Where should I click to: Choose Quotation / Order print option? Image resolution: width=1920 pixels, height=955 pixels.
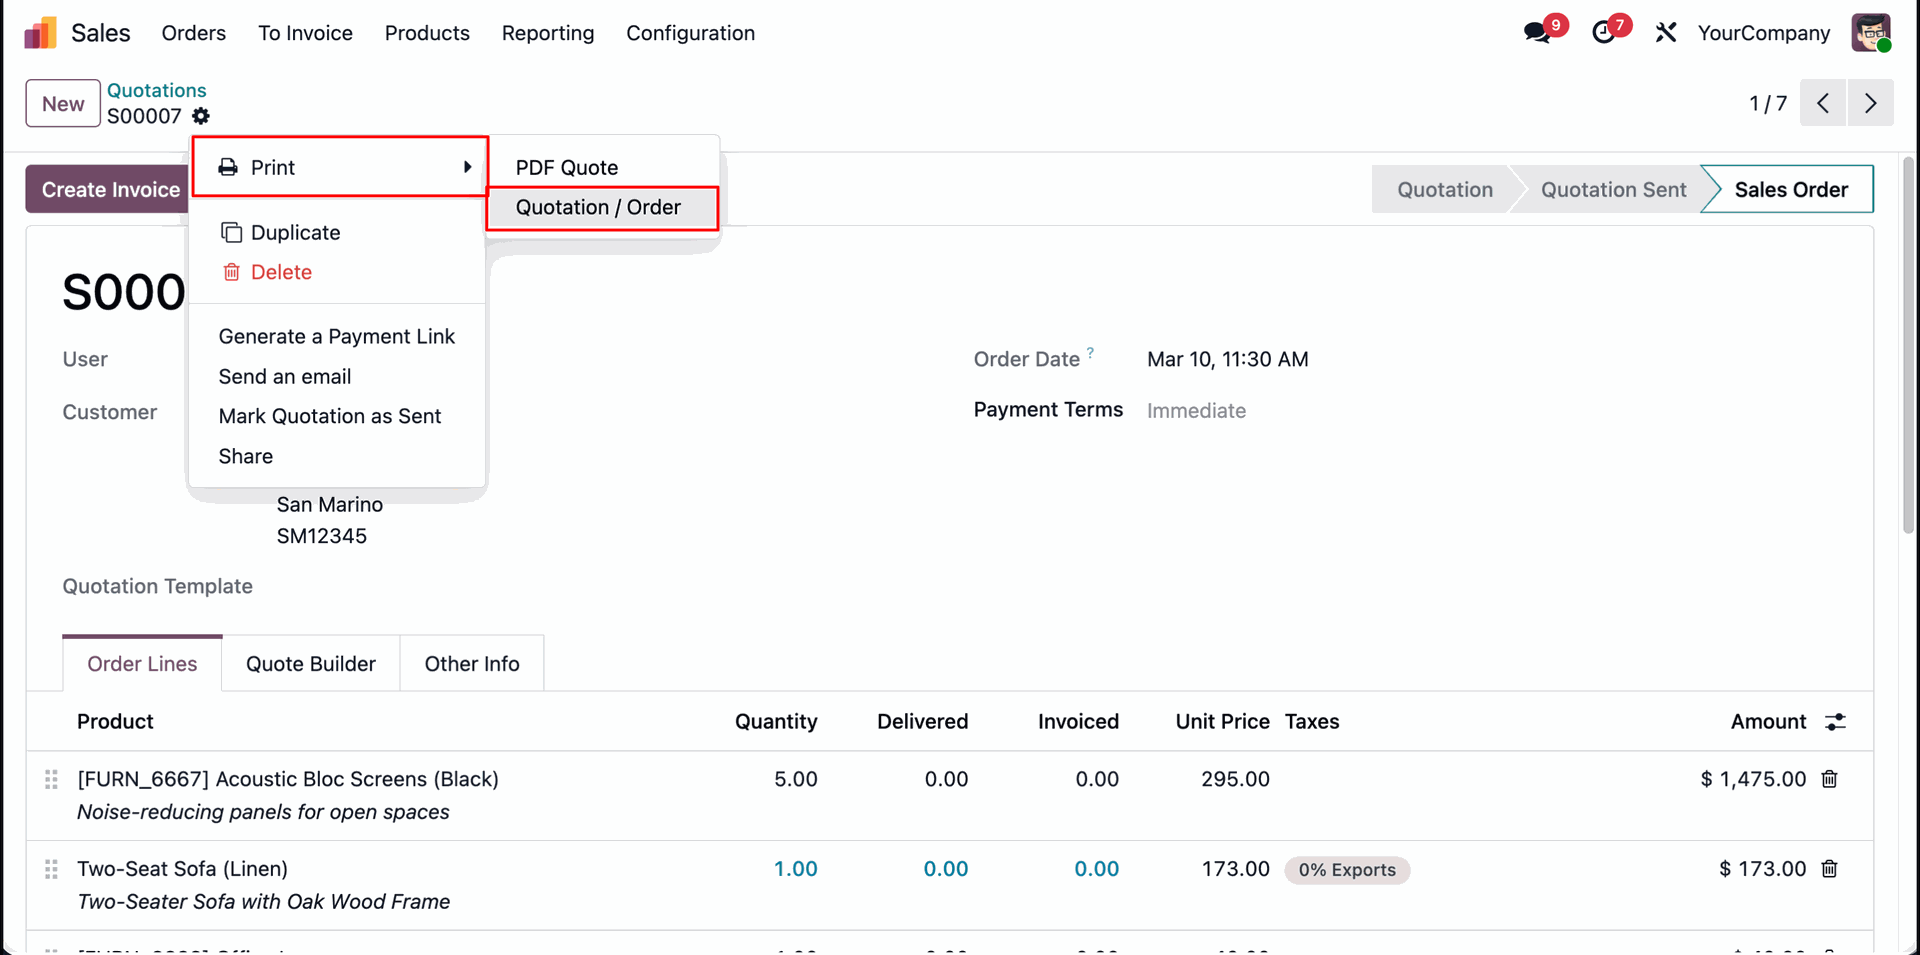coord(598,207)
